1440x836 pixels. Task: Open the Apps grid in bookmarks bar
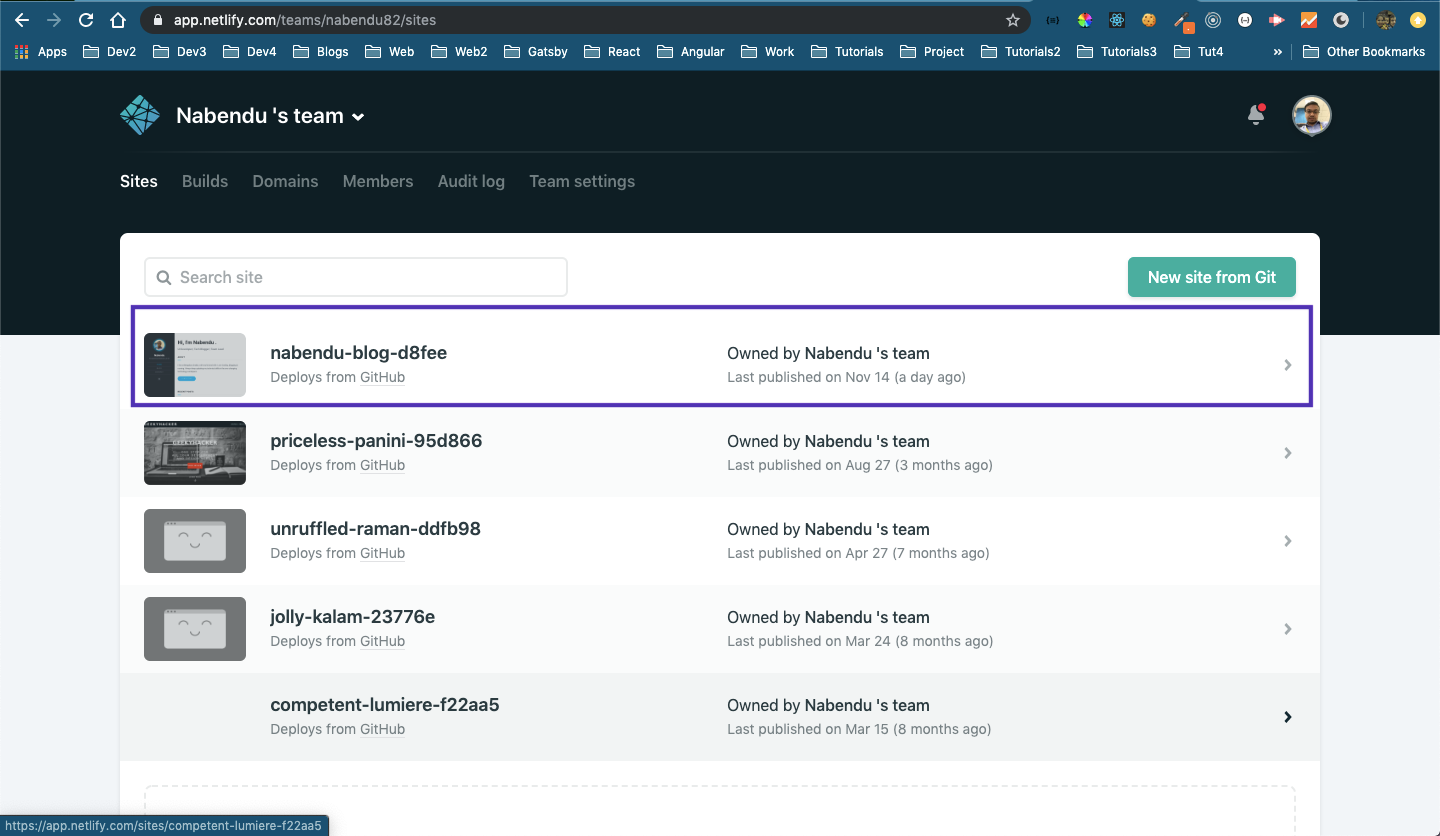pyautogui.click(x=41, y=52)
